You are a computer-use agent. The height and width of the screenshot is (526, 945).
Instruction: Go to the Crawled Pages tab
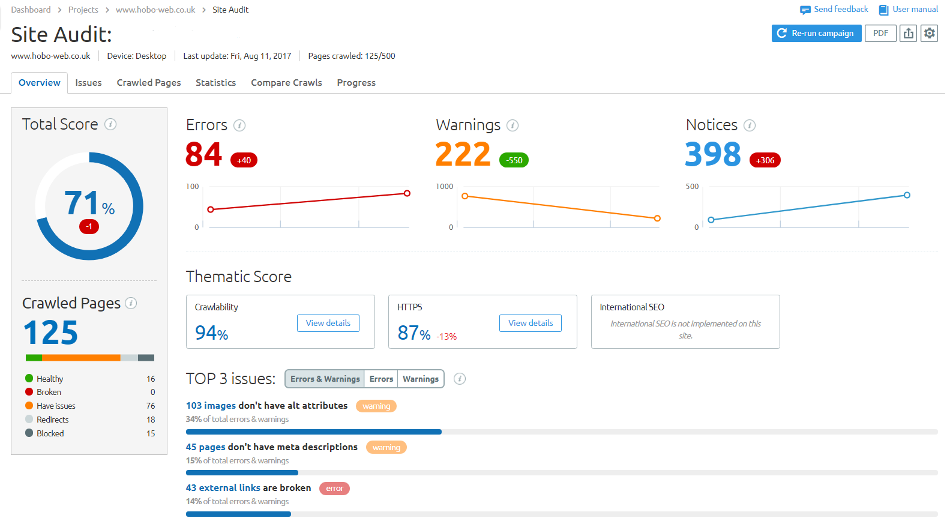(x=148, y=83)
